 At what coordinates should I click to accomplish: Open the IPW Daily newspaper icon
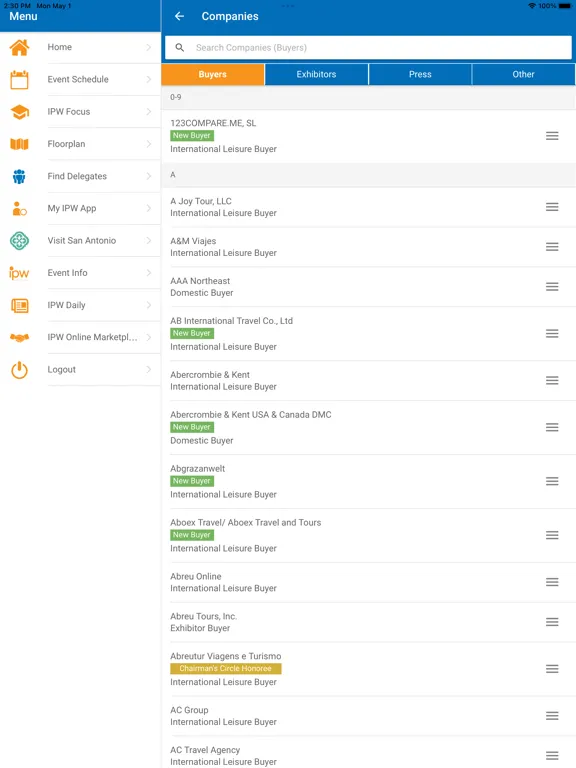[20, 306]
